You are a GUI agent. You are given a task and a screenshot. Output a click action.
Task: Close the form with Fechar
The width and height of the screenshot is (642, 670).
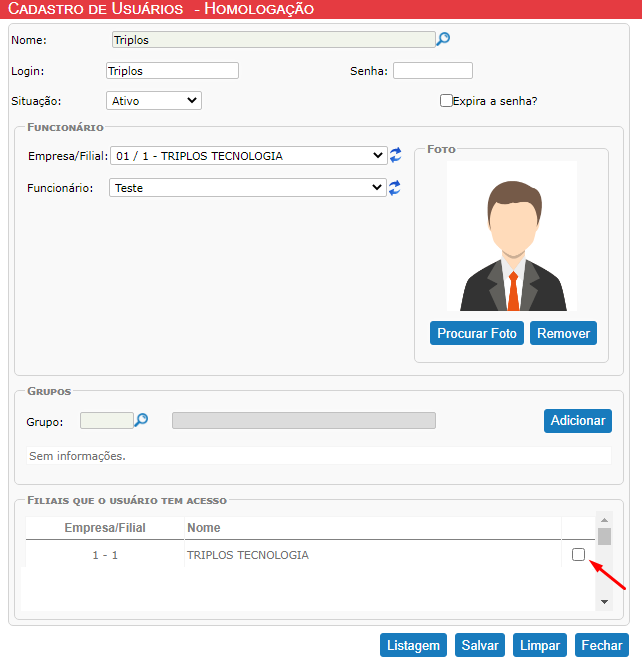602,645
